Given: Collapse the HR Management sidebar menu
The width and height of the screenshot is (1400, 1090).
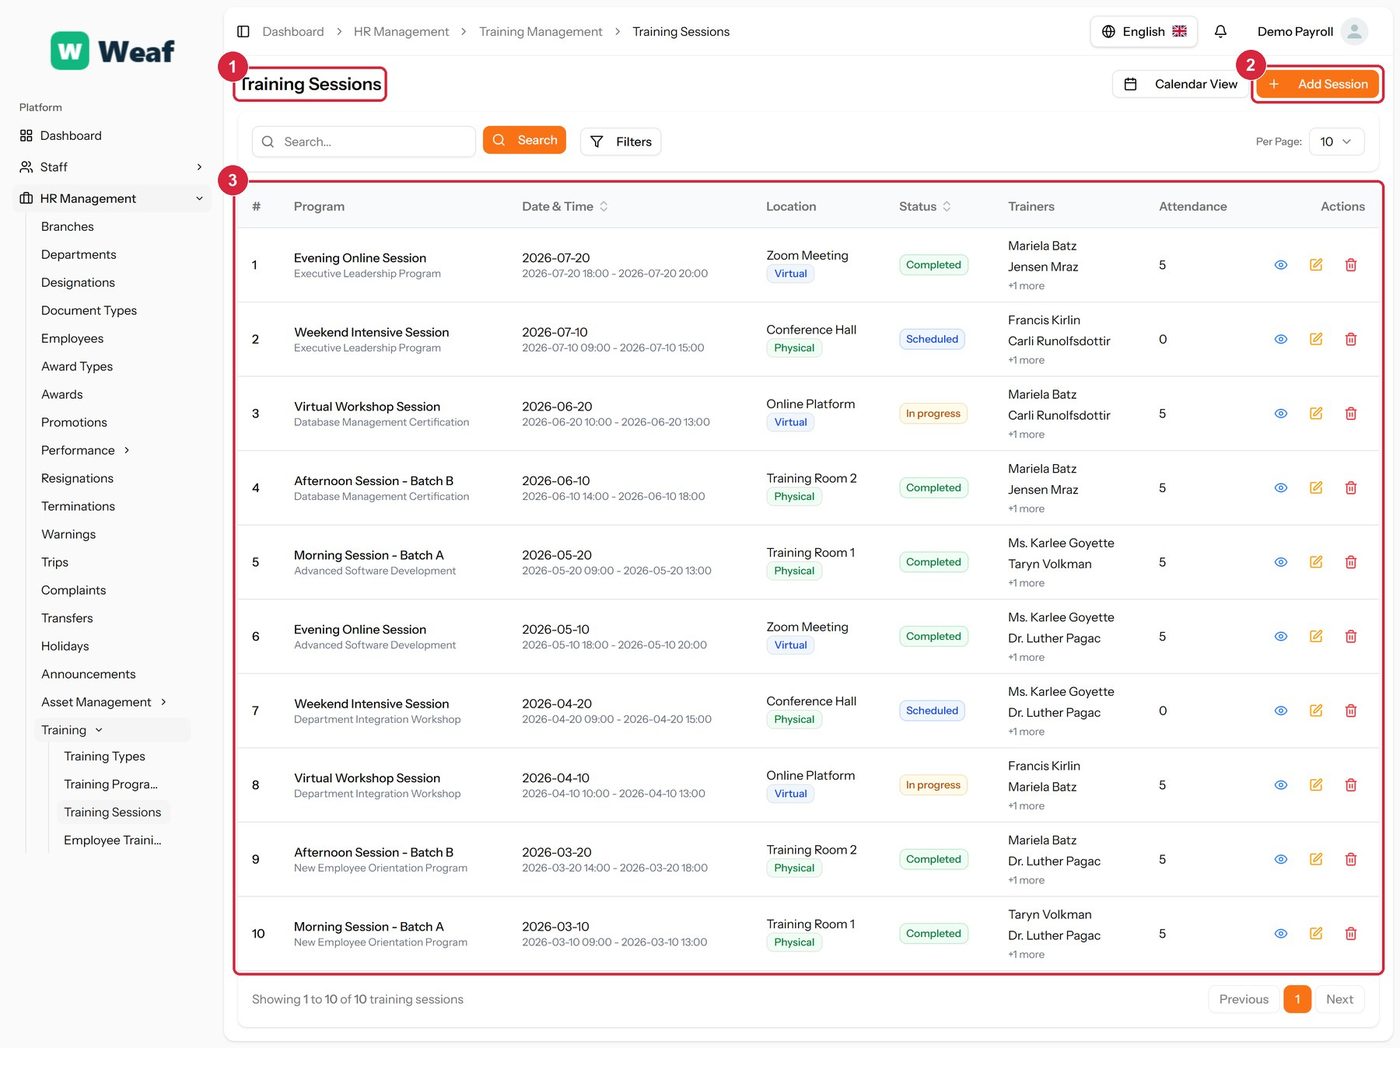Looking at the screenshot, I should [111, 199].
